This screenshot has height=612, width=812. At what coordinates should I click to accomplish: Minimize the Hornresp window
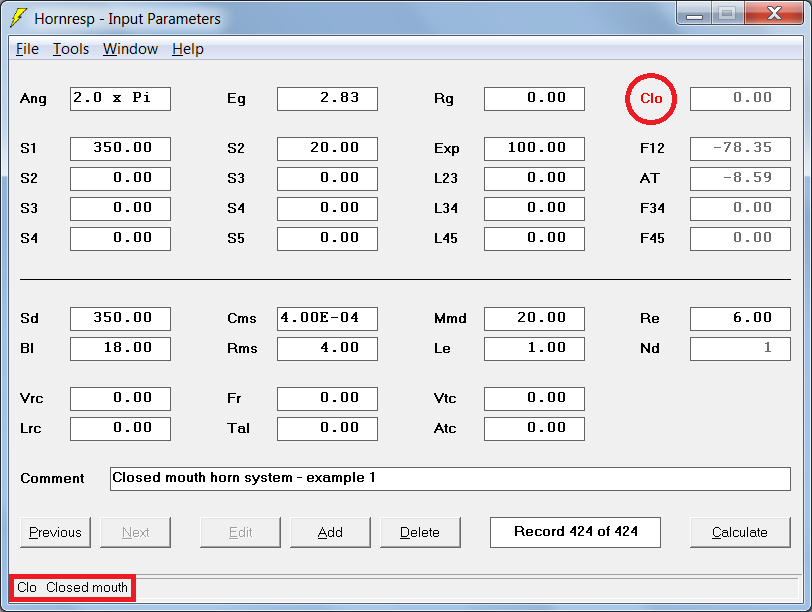tap(694, 14)
